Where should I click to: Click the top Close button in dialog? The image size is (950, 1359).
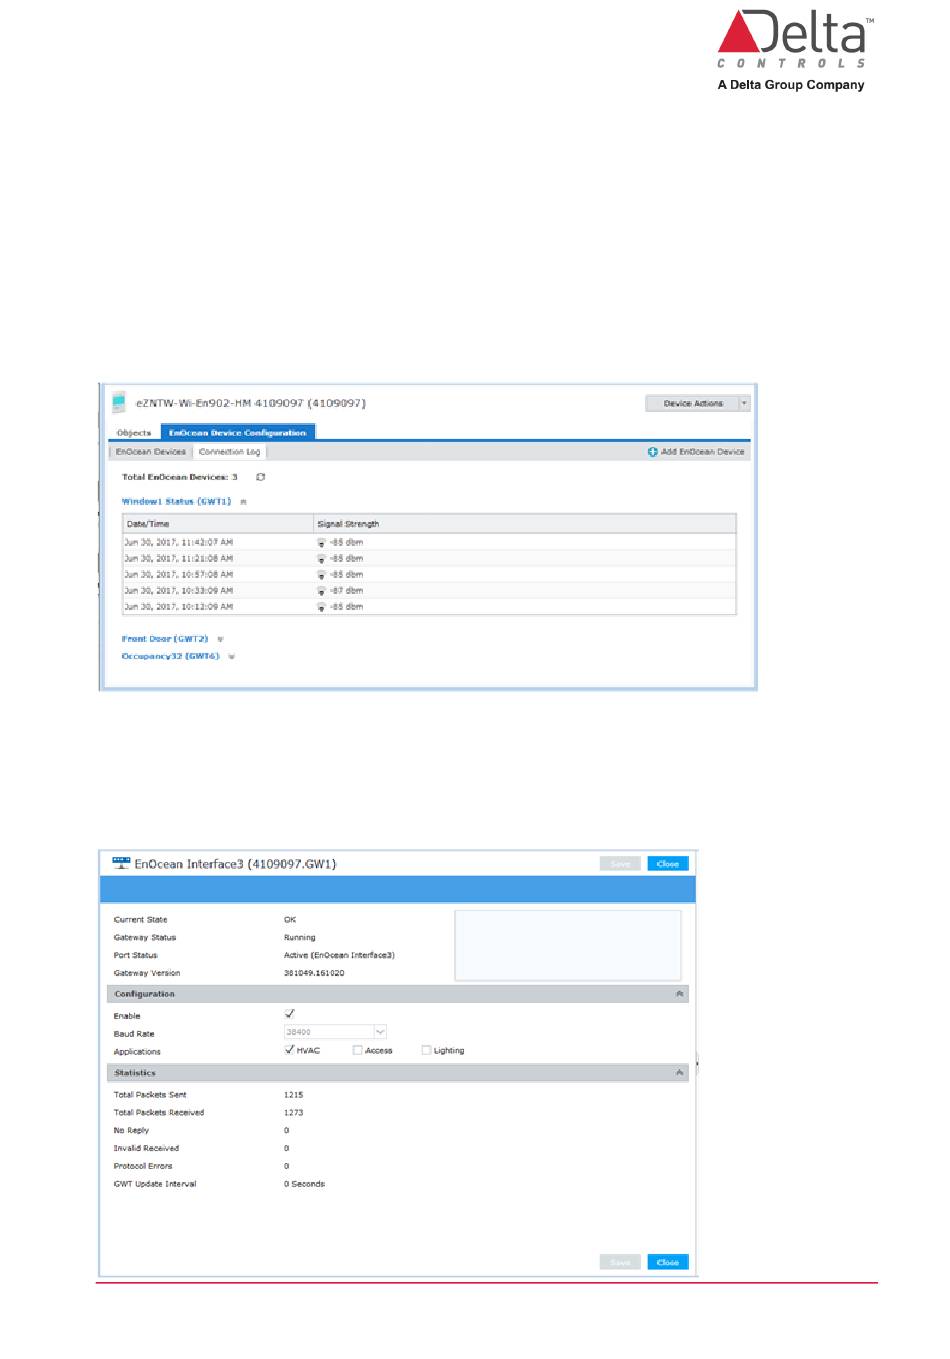click(x=668, y=864)
